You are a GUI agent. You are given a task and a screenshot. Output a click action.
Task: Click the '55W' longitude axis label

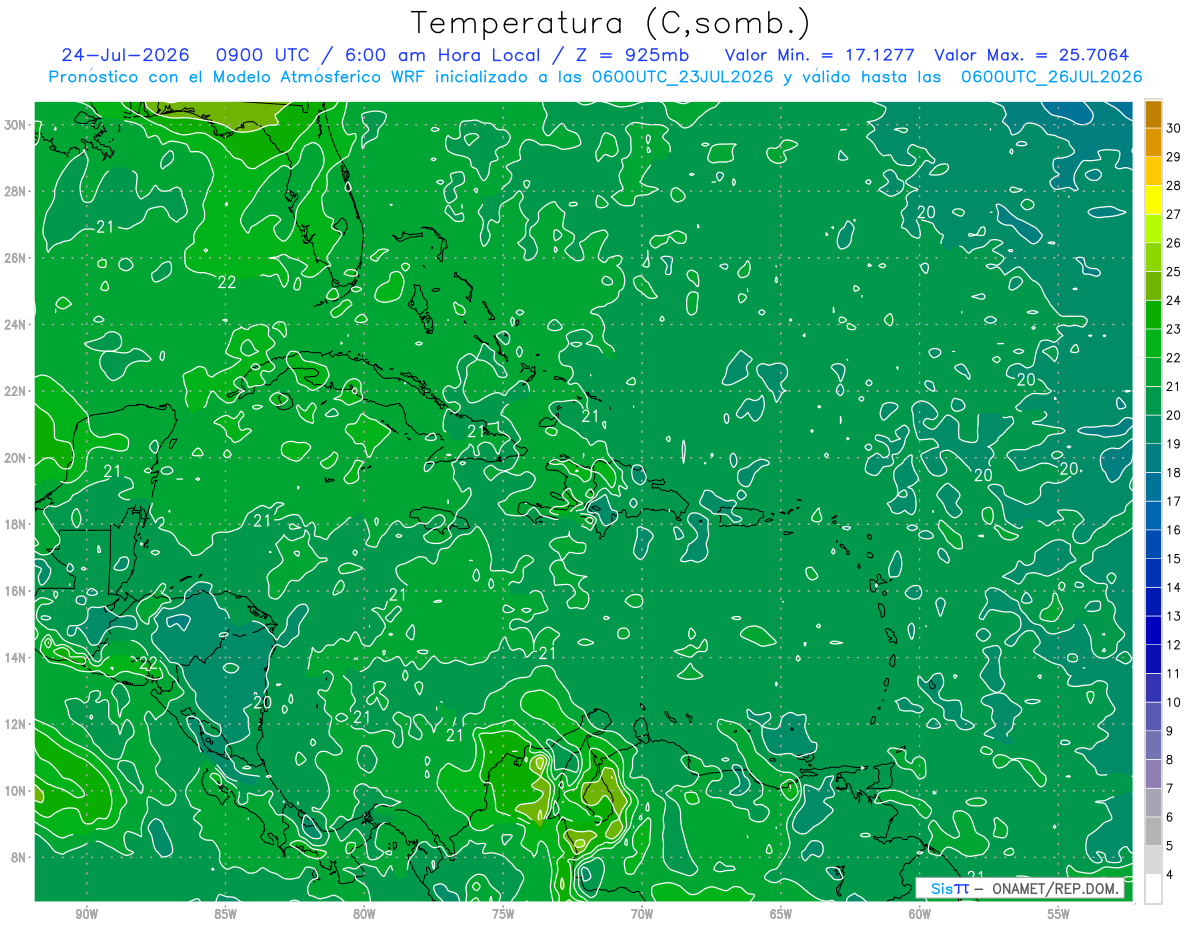[1059, 915]
